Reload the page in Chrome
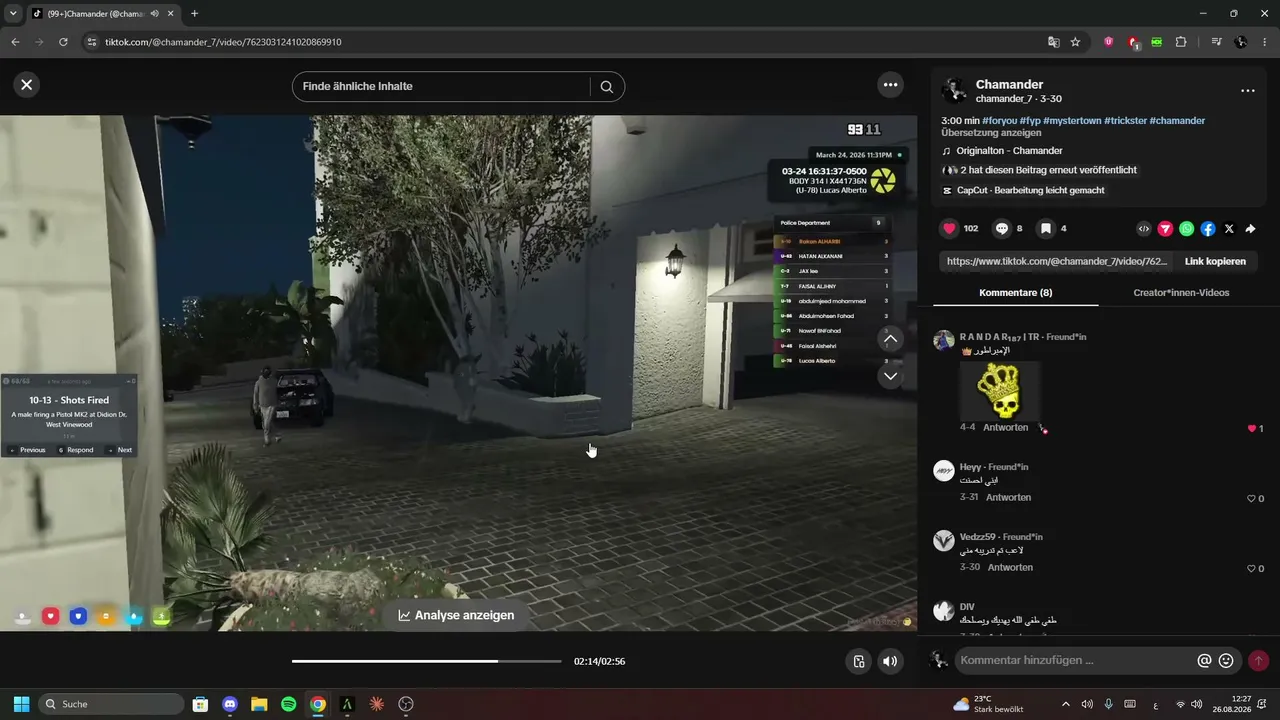1280x720 pixels. tap(63, 42)
